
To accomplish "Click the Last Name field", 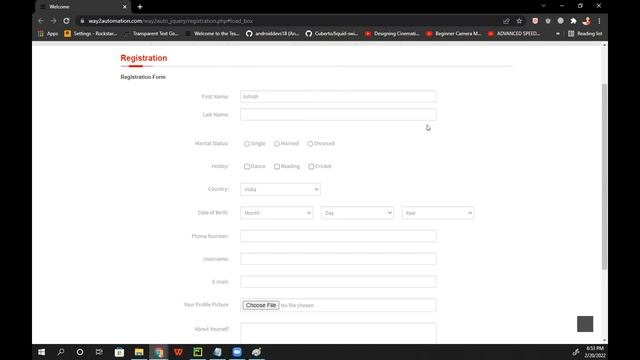I will tap(338, 115).
